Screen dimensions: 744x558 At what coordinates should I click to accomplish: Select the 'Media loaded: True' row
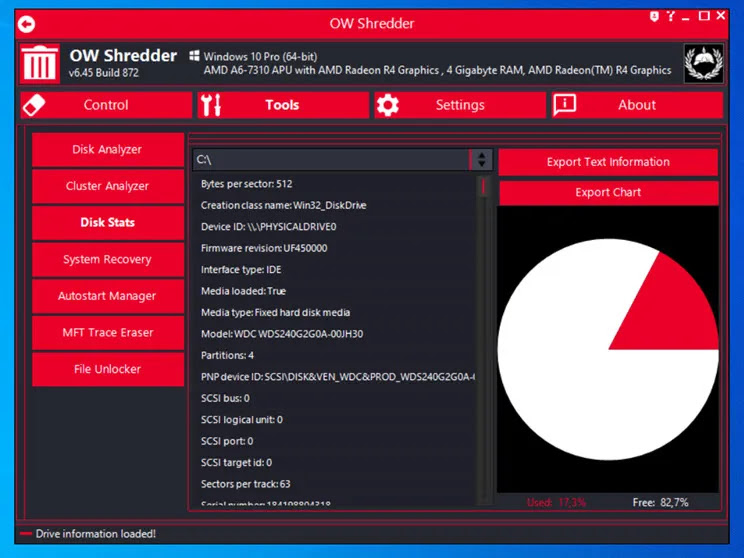(335, 291)
